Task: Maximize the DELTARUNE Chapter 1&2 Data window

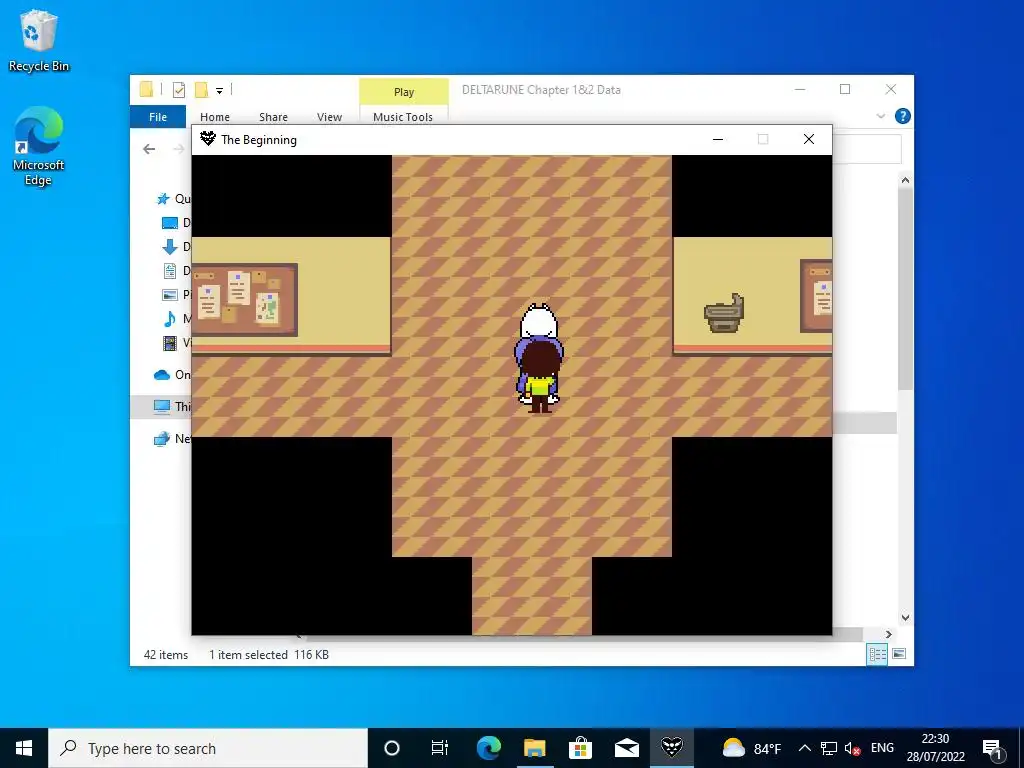Action: tap(845, 89)
